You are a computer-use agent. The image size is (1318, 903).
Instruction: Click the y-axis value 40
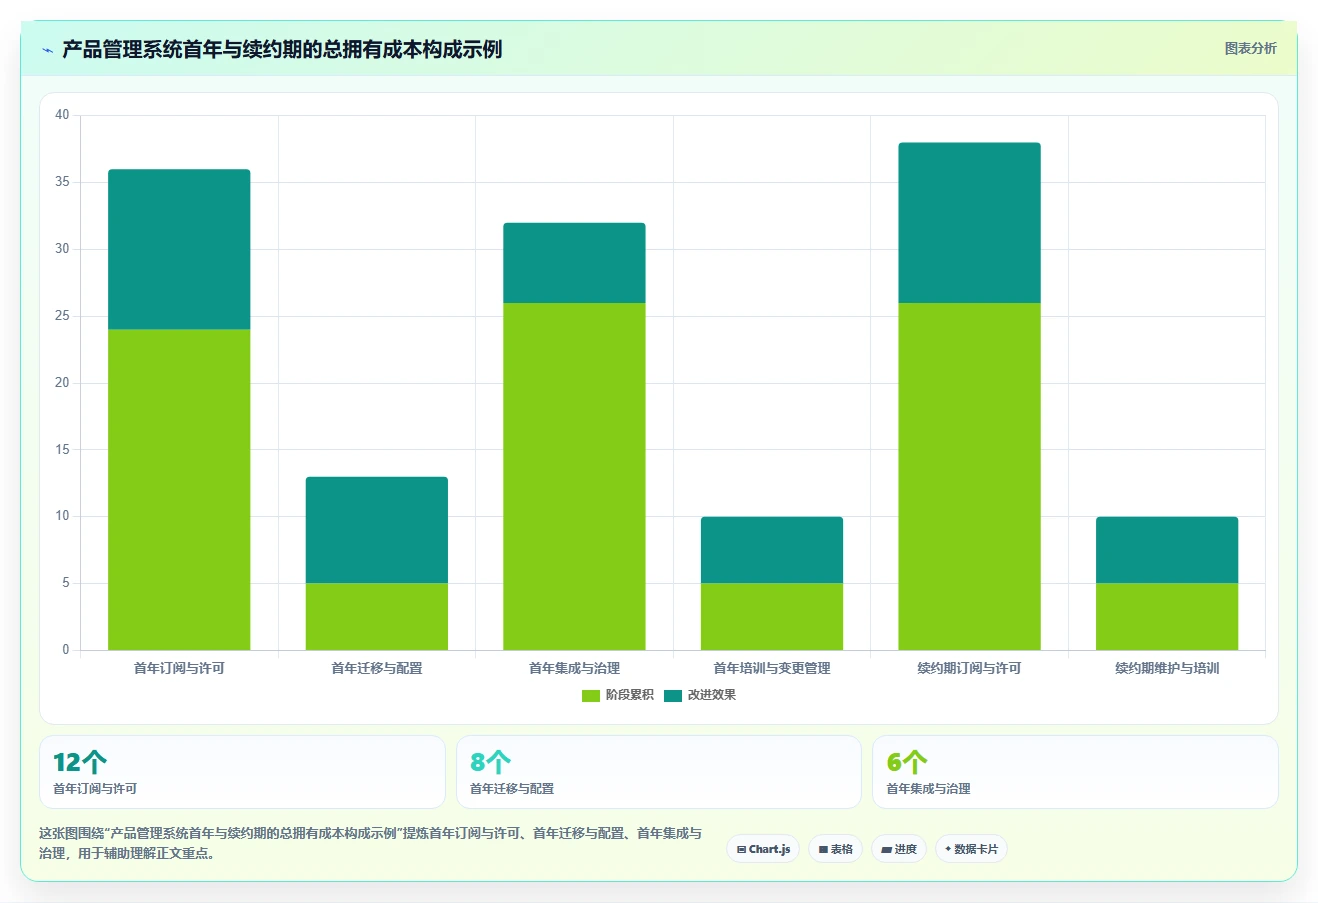(62, 115)
